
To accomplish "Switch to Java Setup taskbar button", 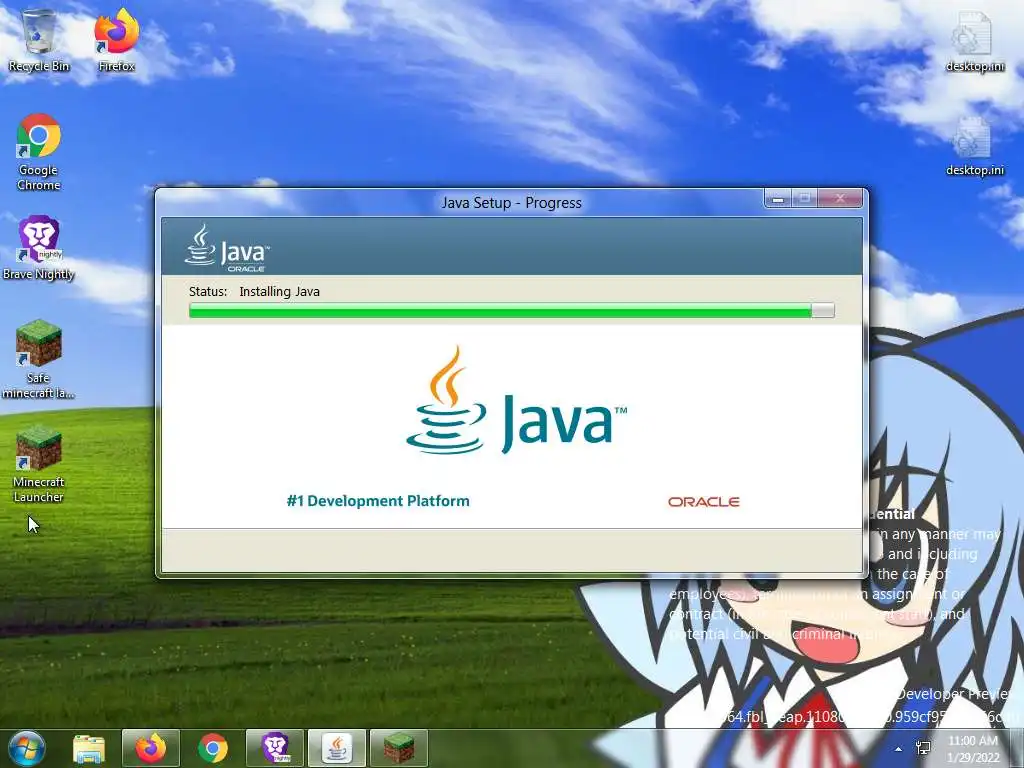I will click(337, 748).
